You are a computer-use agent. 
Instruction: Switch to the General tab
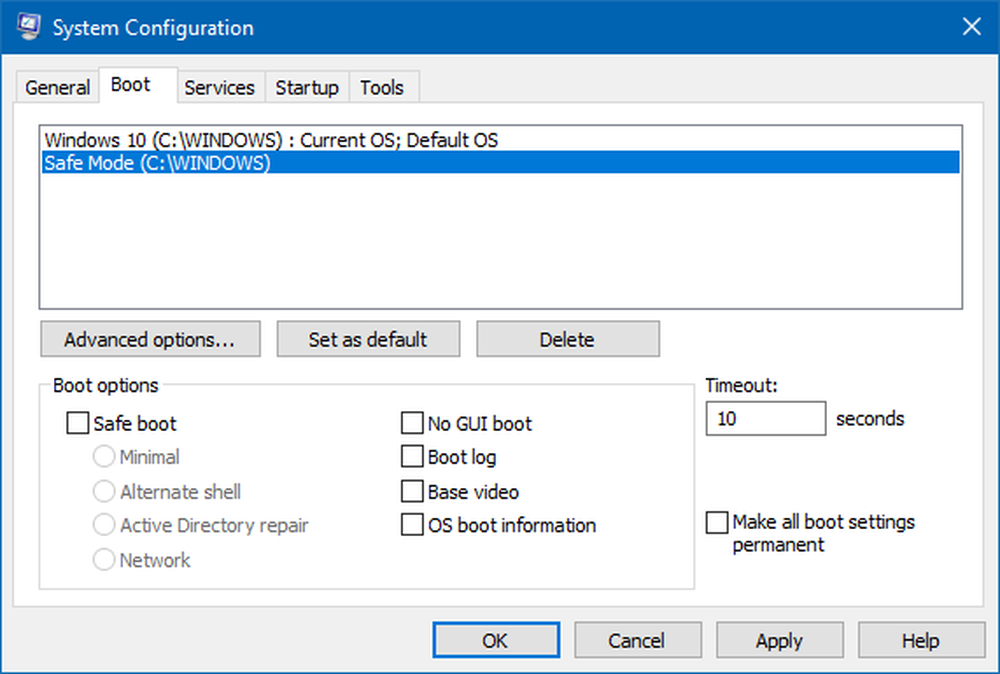[x=57, y=88]
